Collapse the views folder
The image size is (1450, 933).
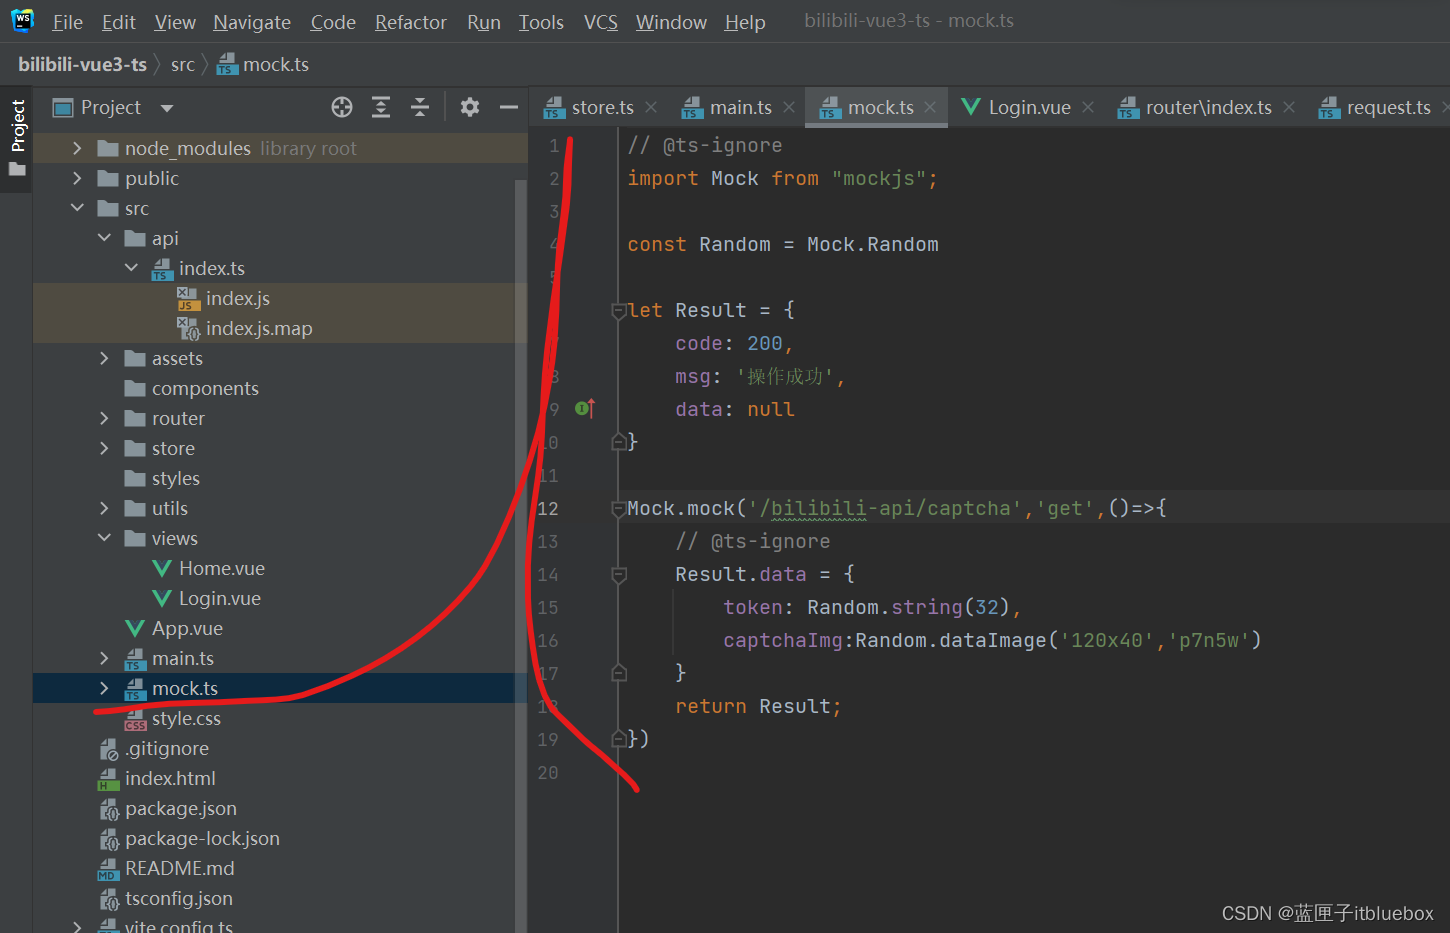point(104,538)
